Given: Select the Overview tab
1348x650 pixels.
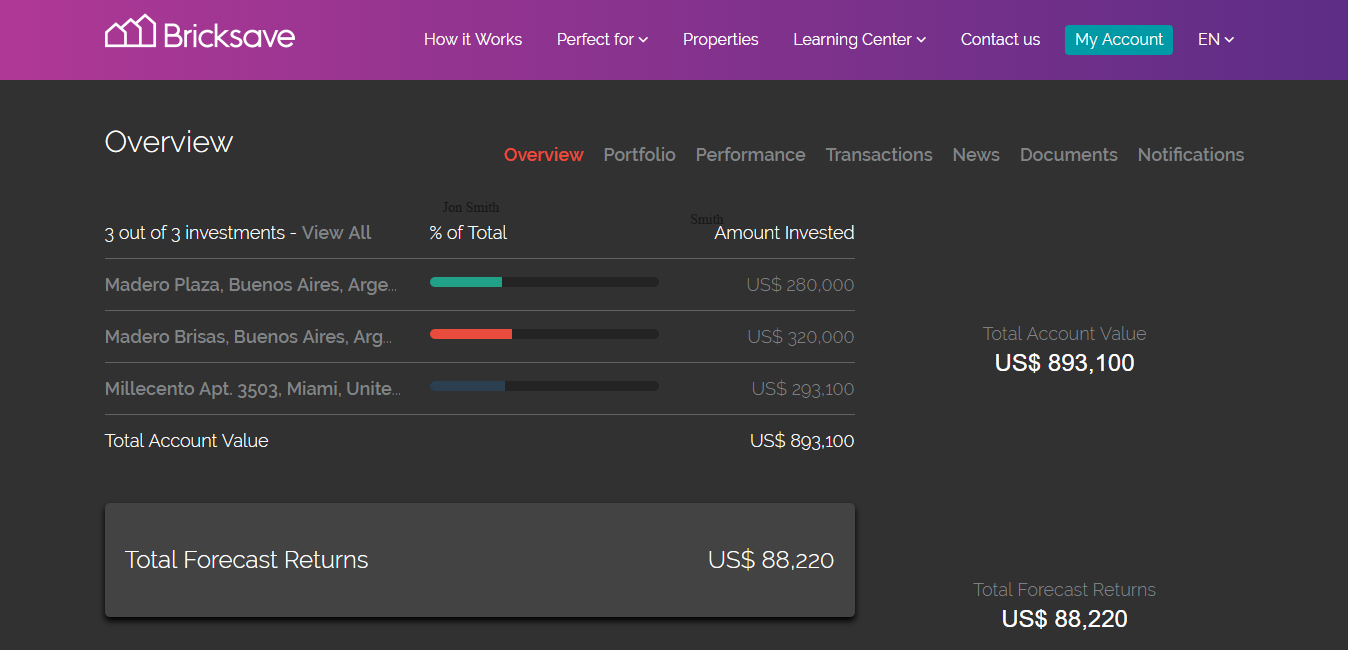Looking at the screenshot, I should (543, 155).
